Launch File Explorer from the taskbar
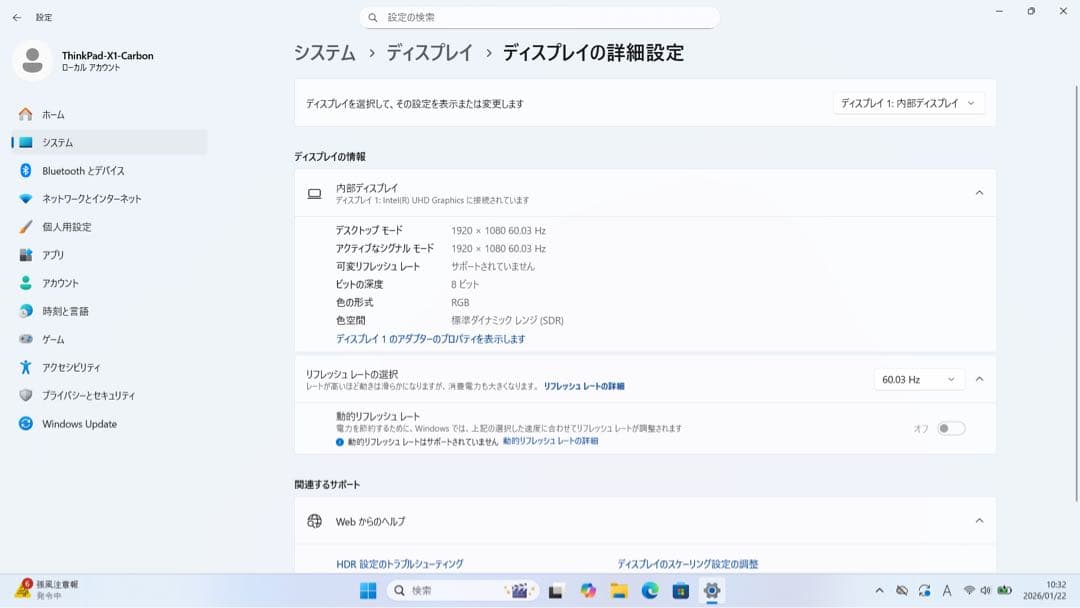Image resolution: width=1080 pixels, height=608 pixels. tap(617, 590)
